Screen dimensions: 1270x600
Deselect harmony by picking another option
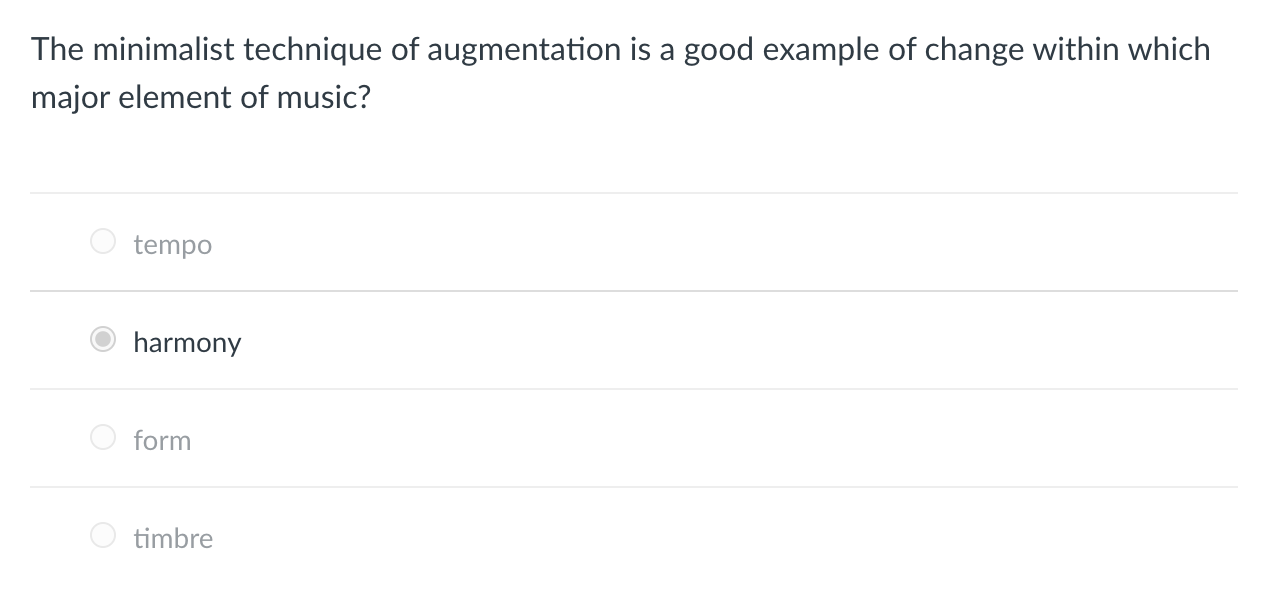click(x=102, y=241)
